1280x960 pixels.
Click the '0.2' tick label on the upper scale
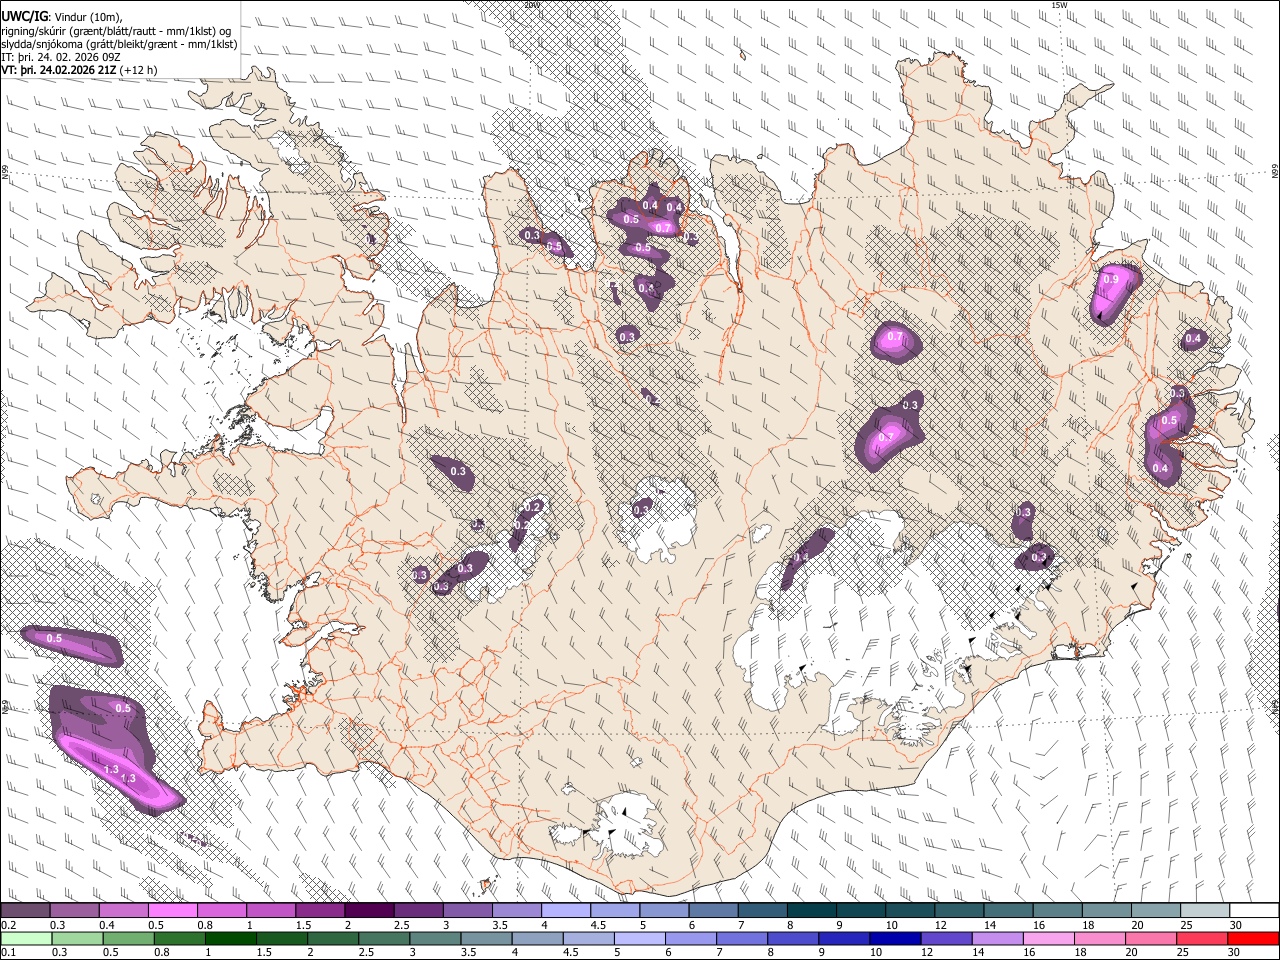pos(8,925)
